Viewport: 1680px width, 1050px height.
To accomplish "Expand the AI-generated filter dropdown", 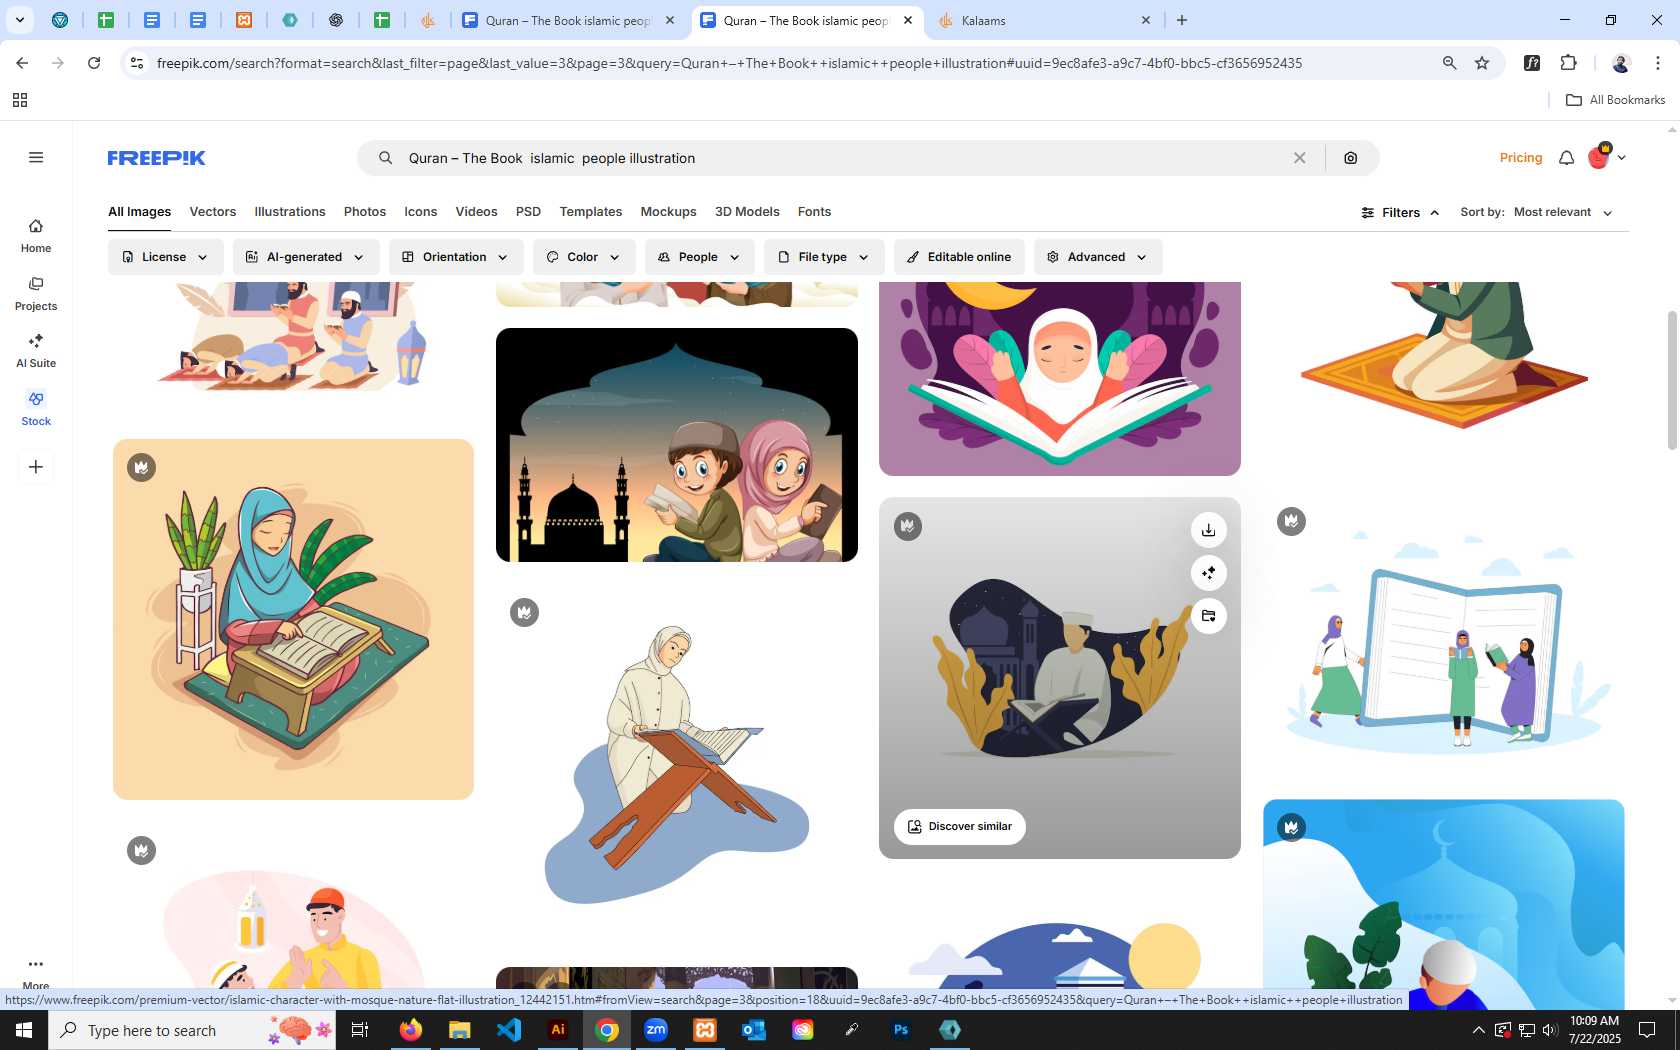I will click(x=305, y=257).
